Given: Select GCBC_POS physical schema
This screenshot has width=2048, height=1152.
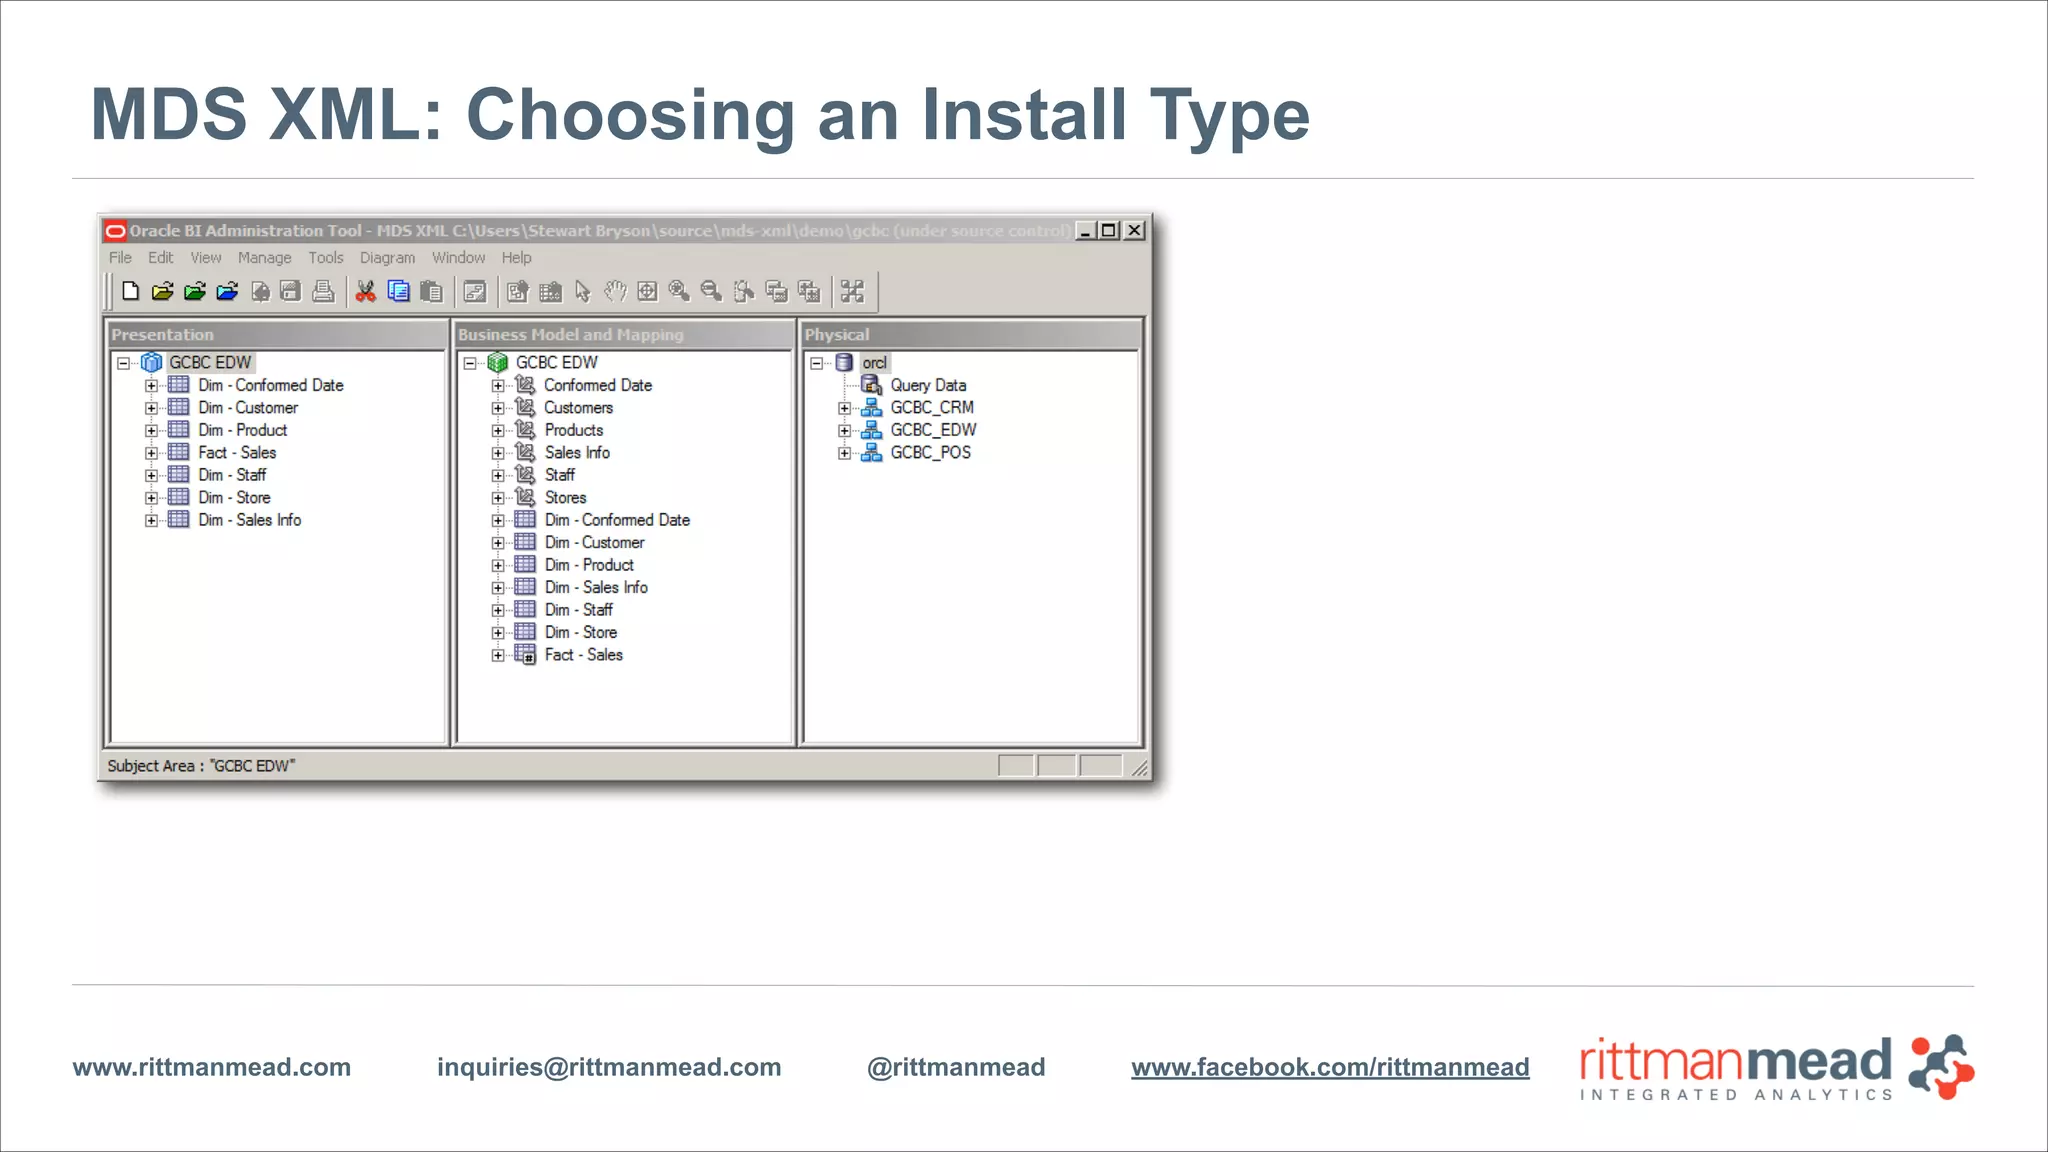Looking at the screenshot, I should pos(930,453).
